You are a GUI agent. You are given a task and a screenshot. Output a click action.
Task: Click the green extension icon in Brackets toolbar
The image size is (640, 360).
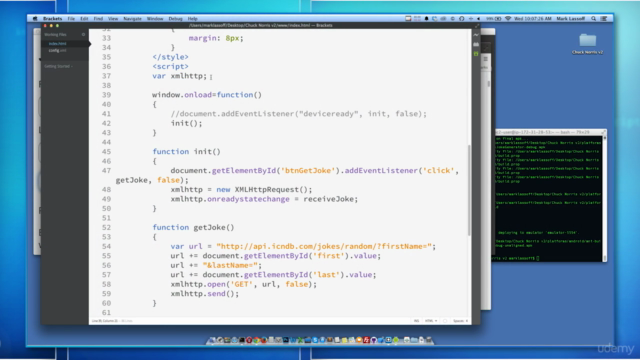tap(476, 54)
